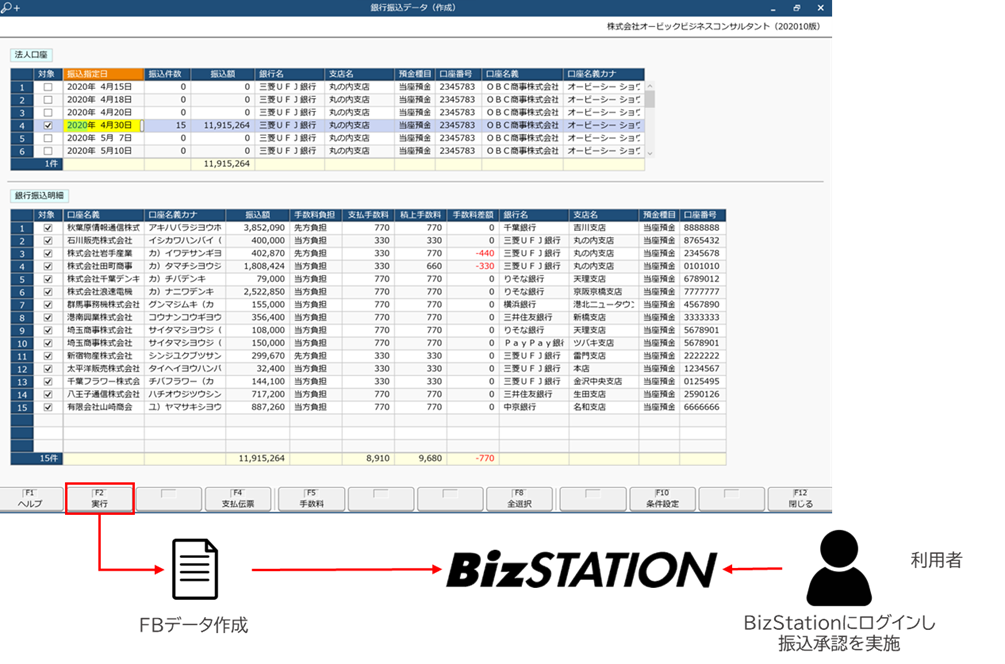Toggle checkbox for 2020年 4月18日 row
Screen dimensions: 1005x664
click(x=47, y=100)
